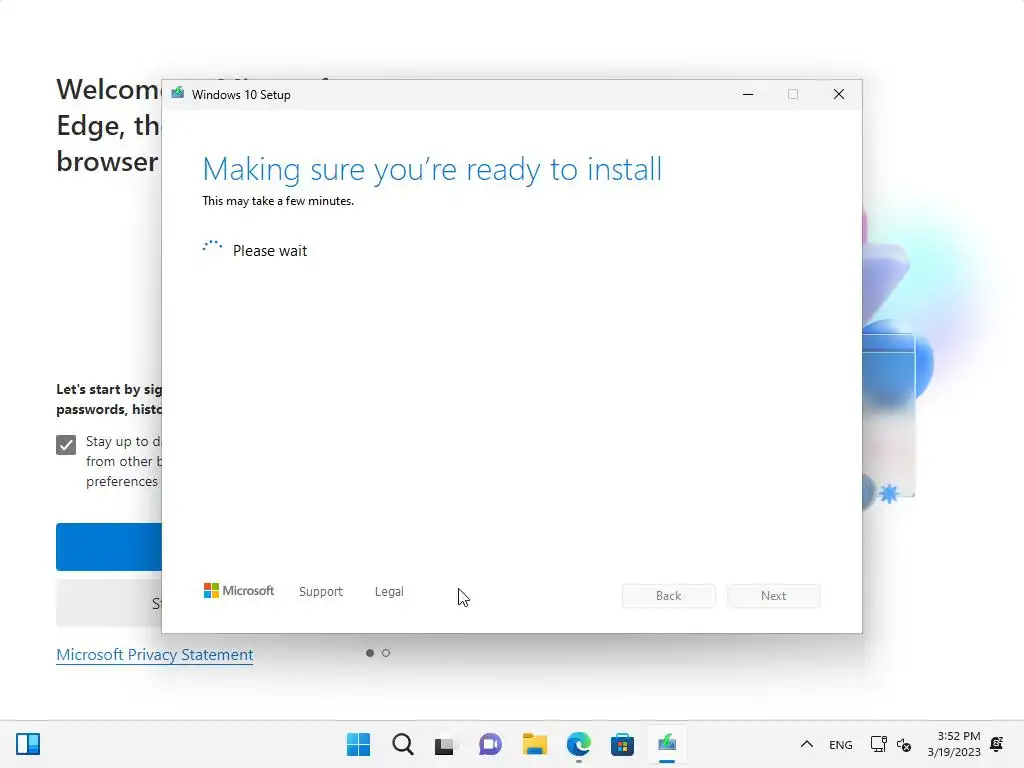Open Widgets panel icon on taskbar
1024x768 pixels.
click(28, 744)
